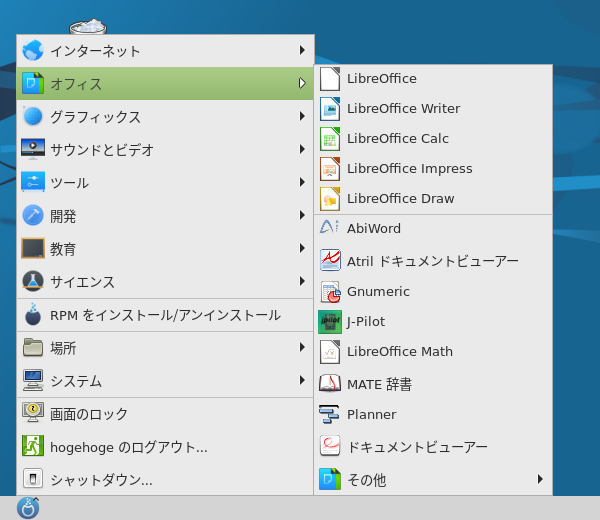Image resolution: width=600 pixels, height=520 pixels.
Task: Click the LibreOffice Draw label
Action: pos(400,199)
